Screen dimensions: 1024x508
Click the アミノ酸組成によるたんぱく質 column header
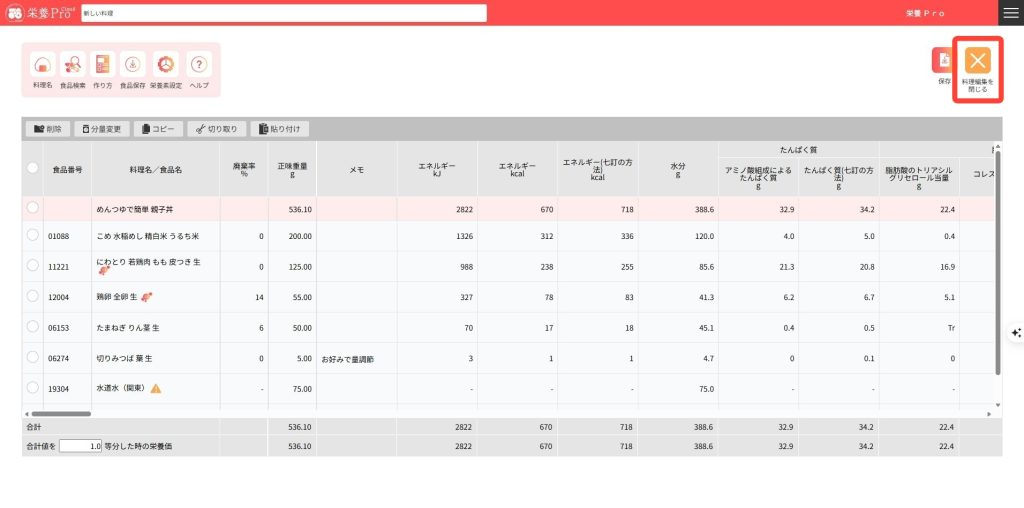(x=758, y=177)
